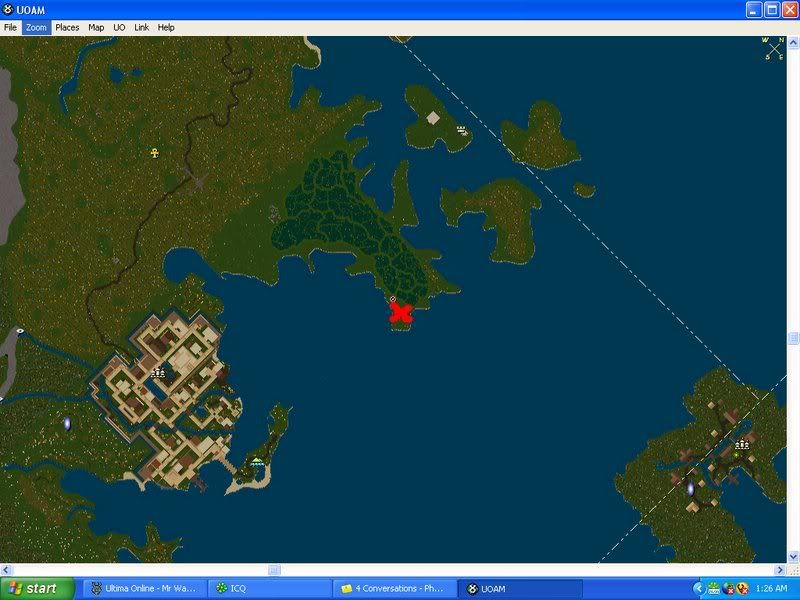This screenshot has width=800, height=600.
Task: Click the green dock marker on the small peninsula
Action: (x=257, y=462)
